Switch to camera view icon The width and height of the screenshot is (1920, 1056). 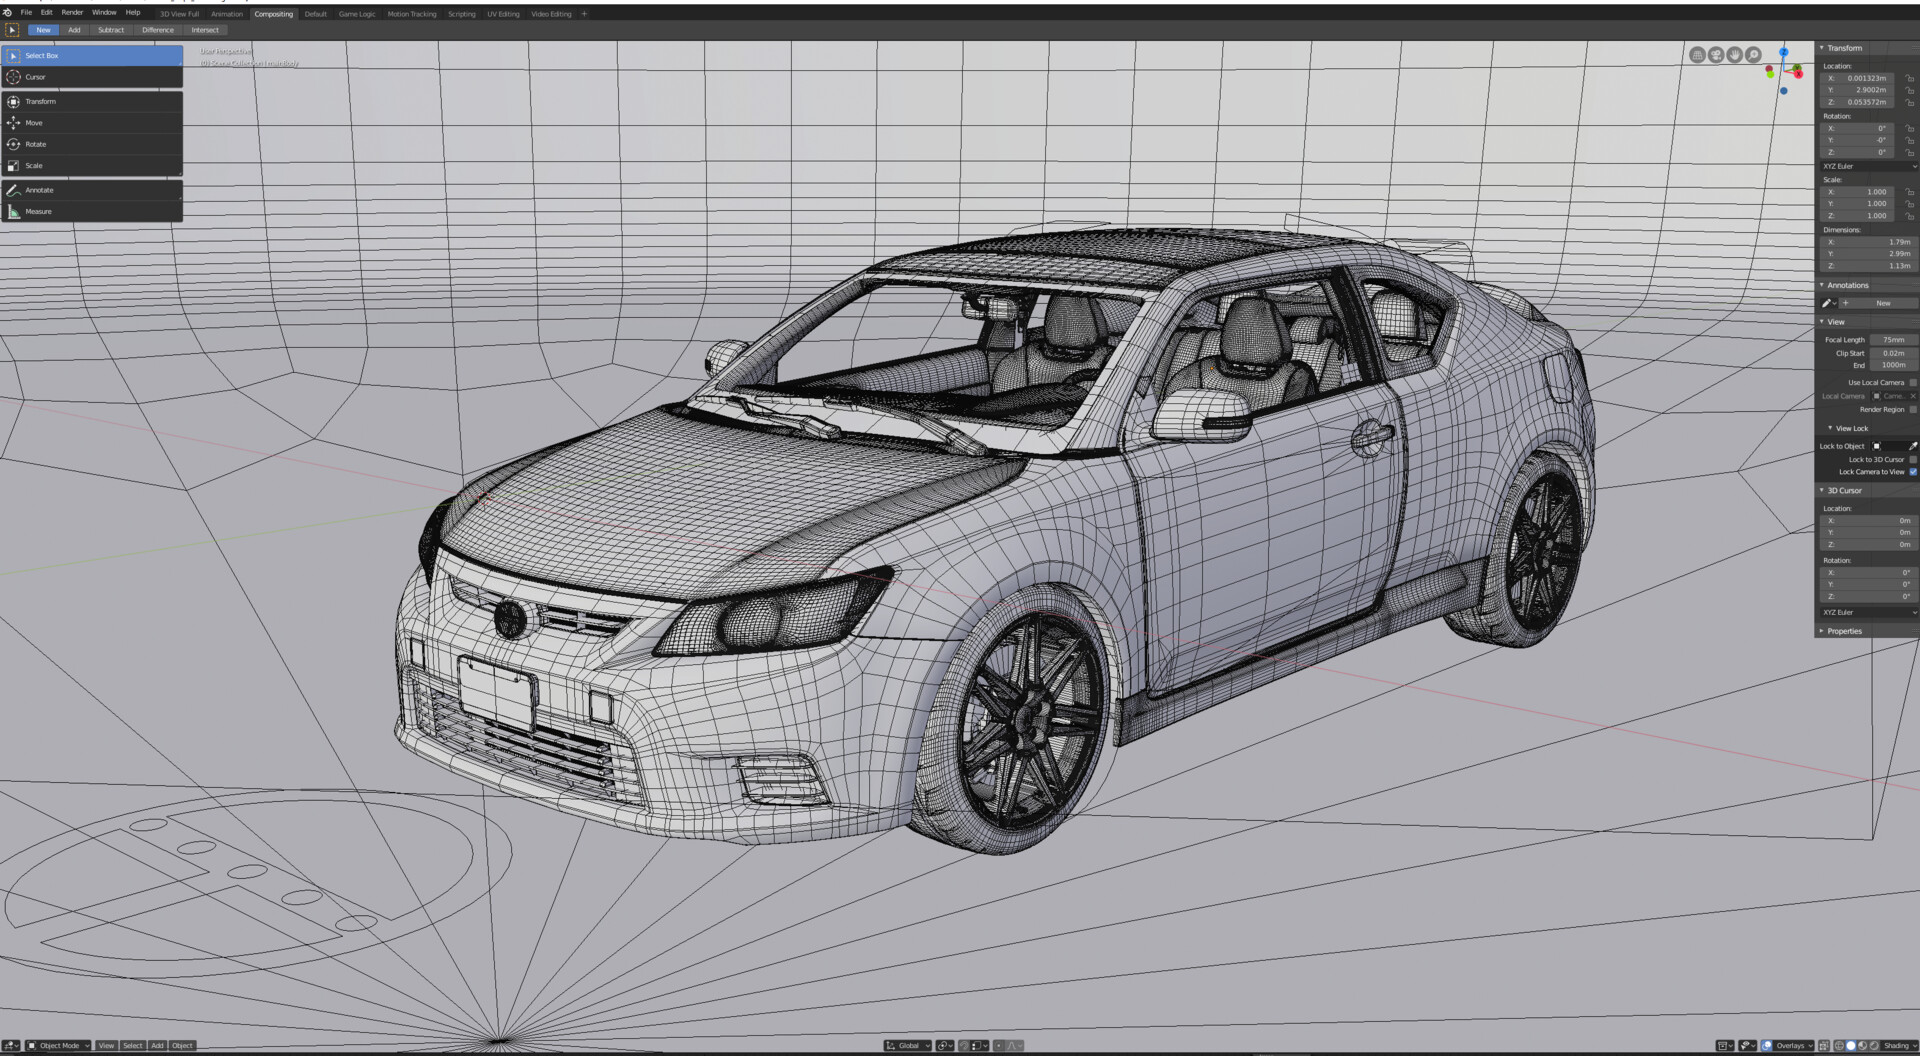1716,55
